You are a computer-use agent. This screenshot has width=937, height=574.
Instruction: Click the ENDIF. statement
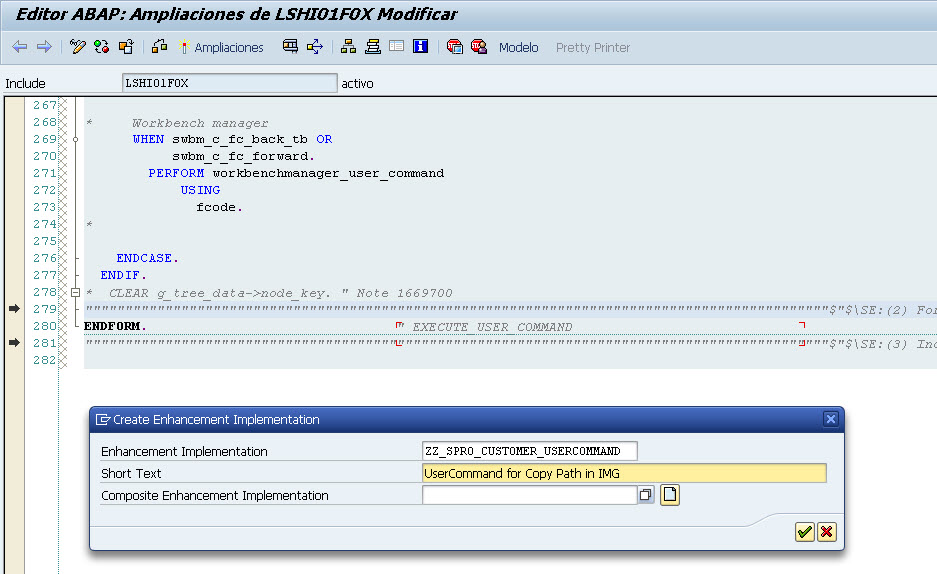coord(124,275)
